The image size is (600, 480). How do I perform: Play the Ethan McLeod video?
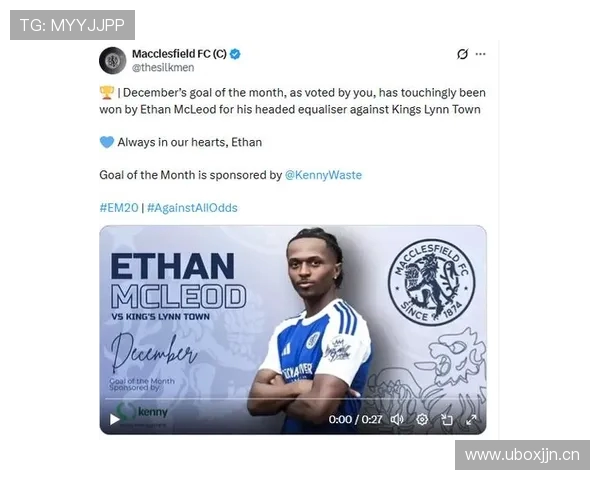114,420
